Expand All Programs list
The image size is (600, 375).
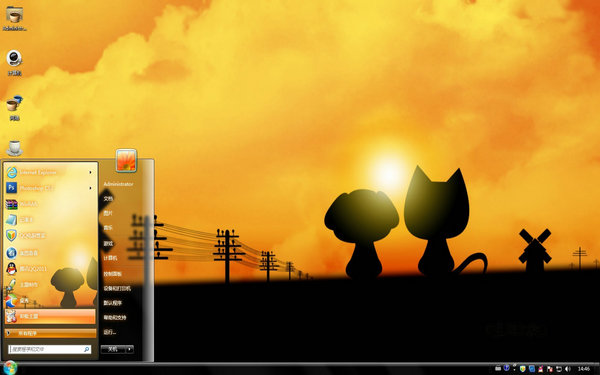coord(50,333)
